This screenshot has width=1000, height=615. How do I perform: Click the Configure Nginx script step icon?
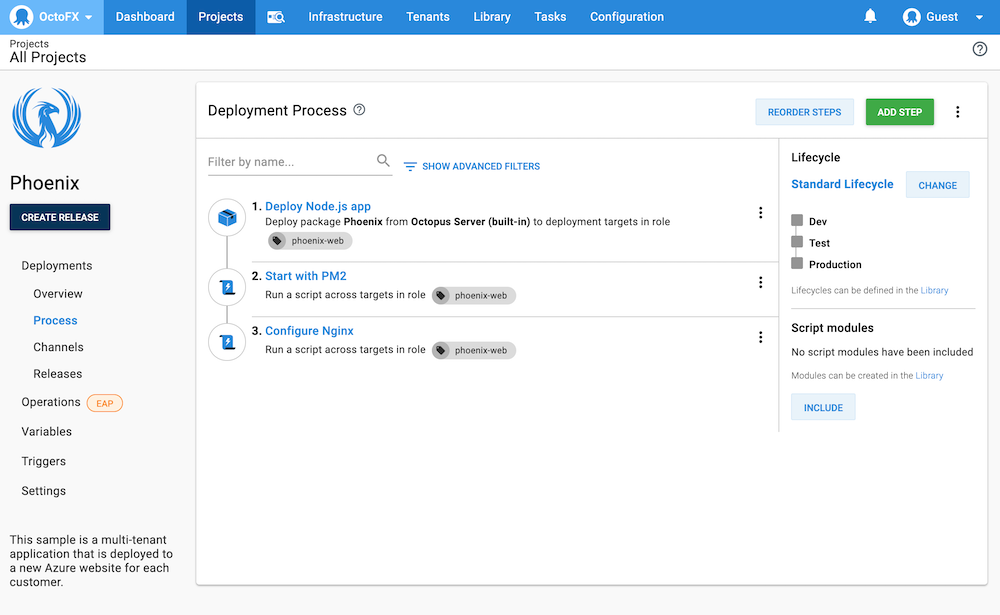coord(227,343)
